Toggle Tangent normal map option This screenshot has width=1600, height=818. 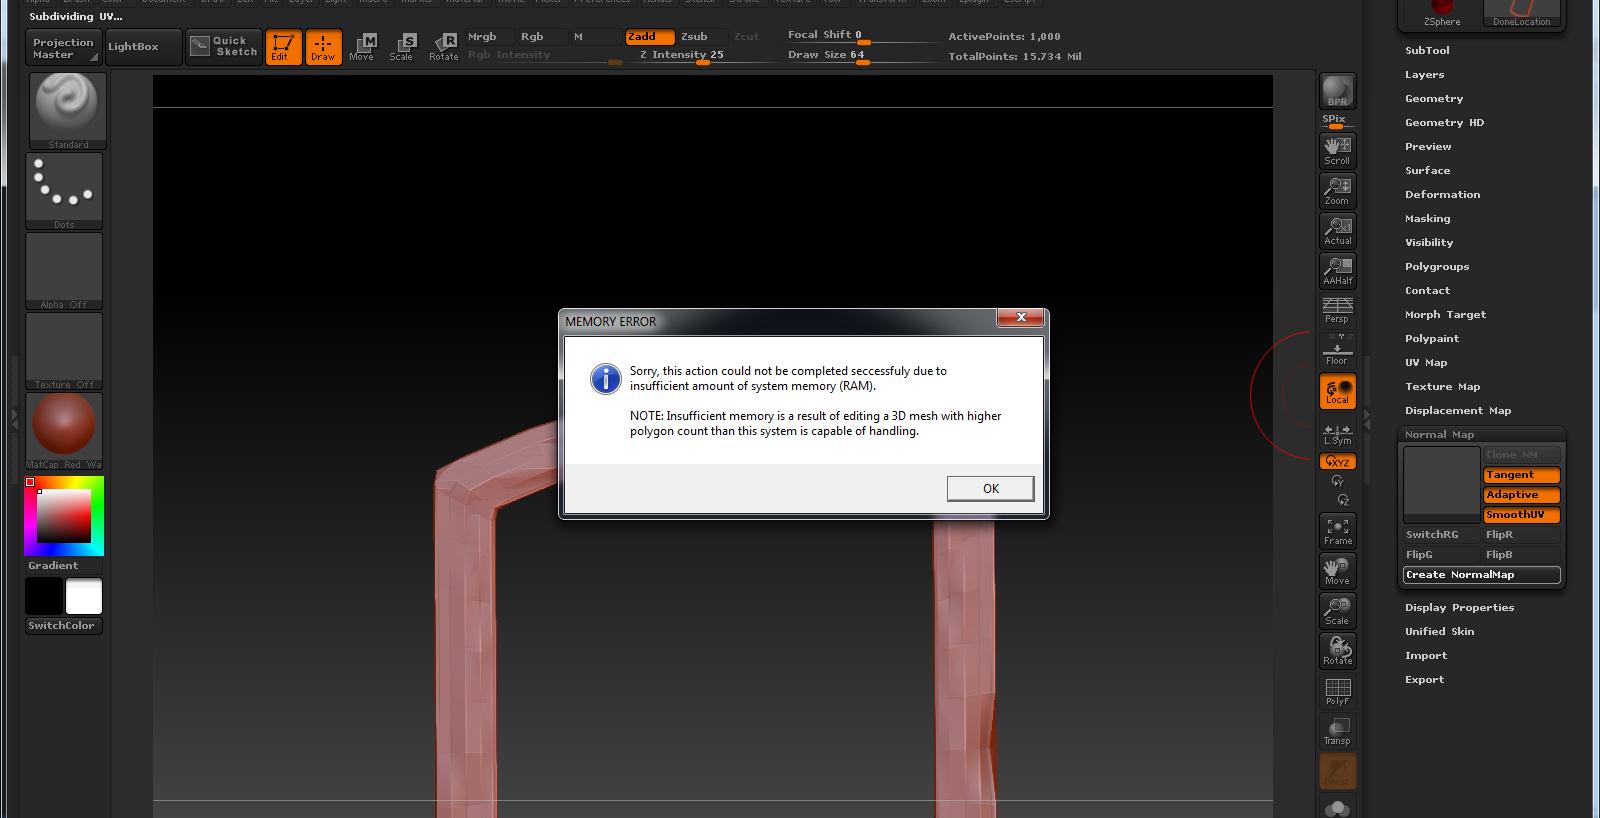pos(1521,475)
